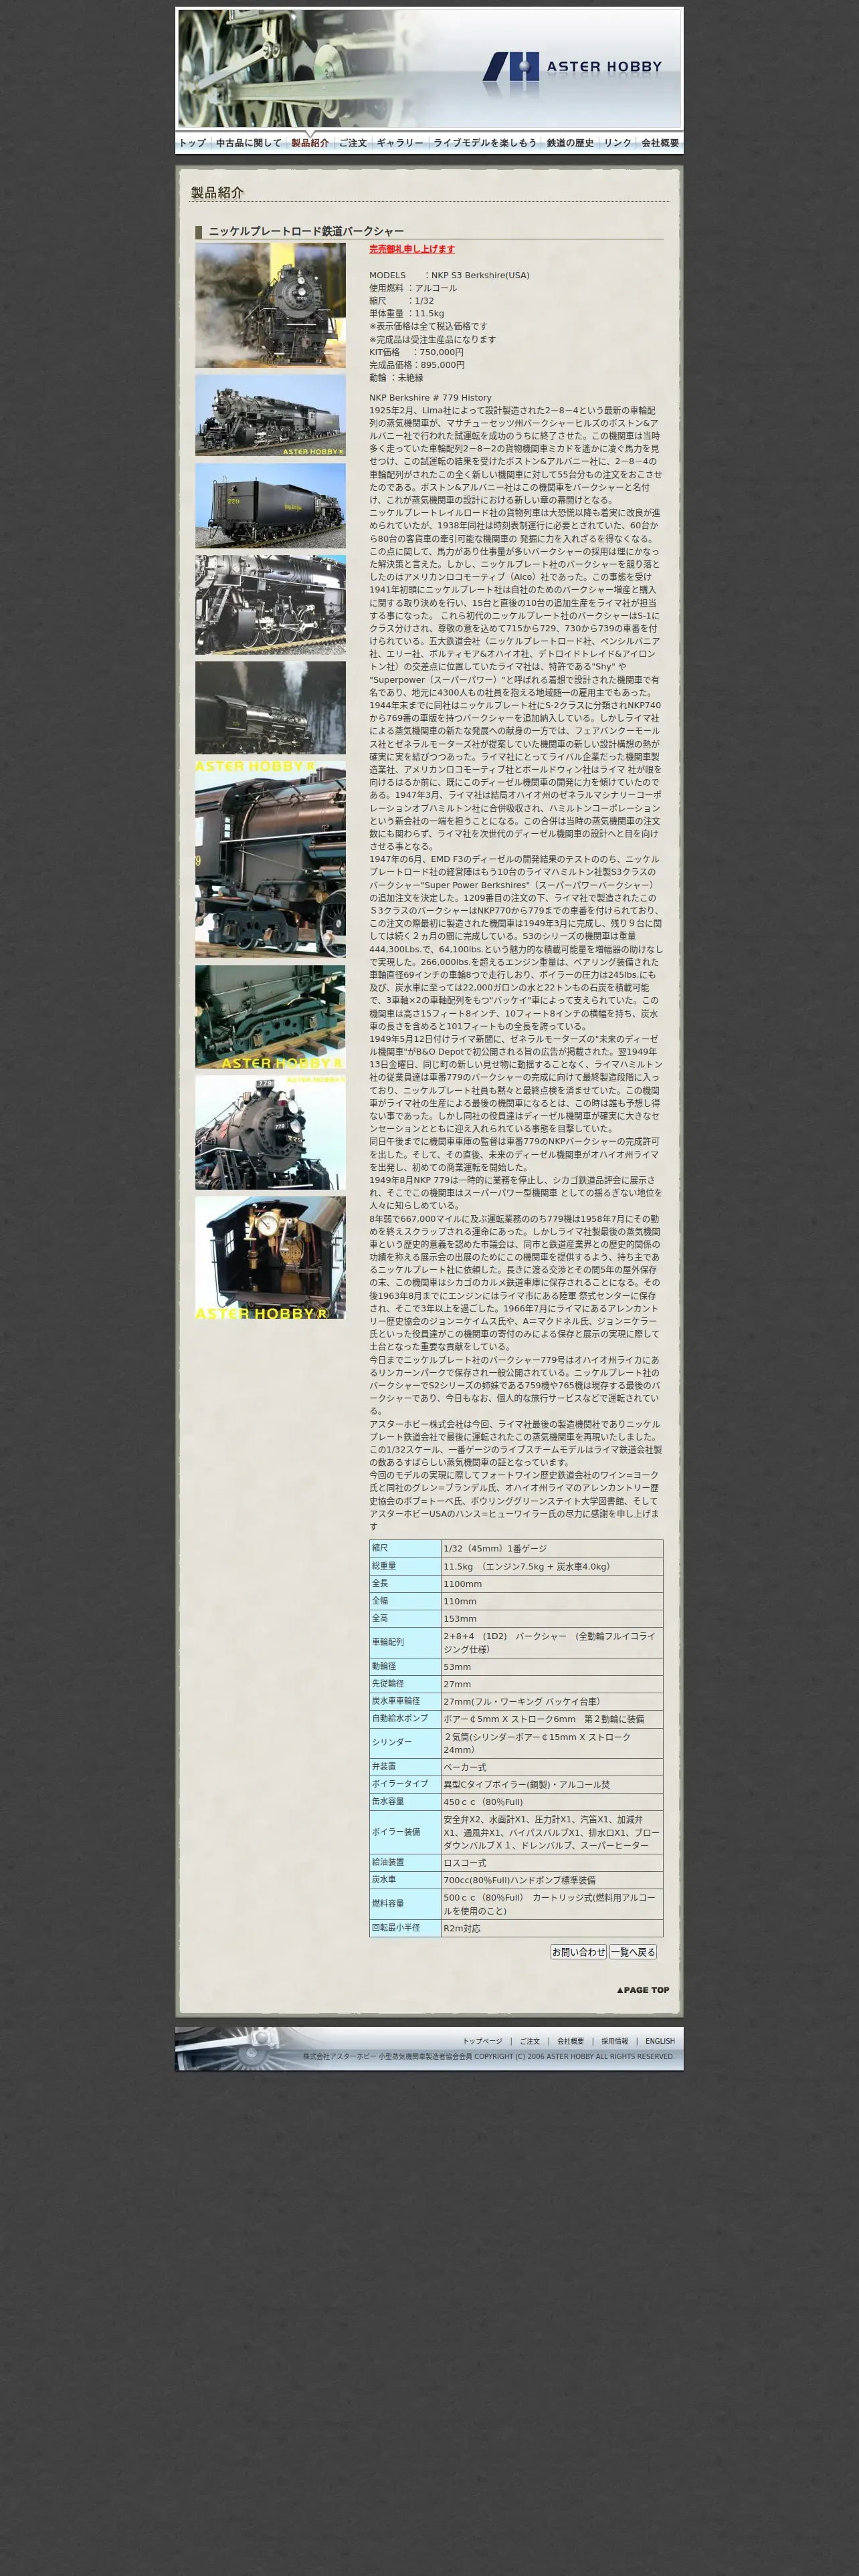Open the close-up driving wheels and rods photo
Viewport: 859px width, 2576px height.
[270, 604]
